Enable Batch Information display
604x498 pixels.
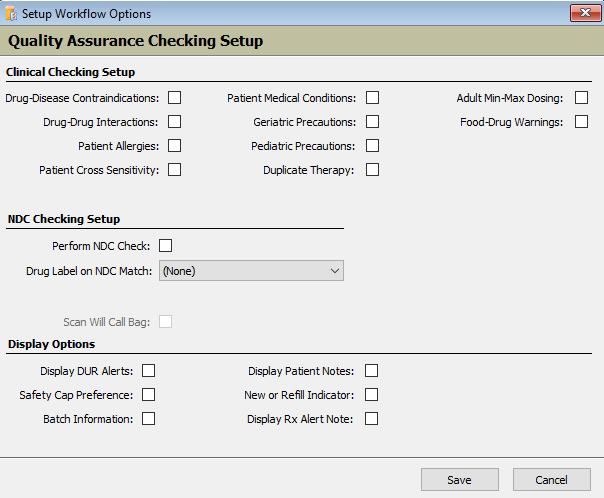pyautogui.click(x=149, y=419)
